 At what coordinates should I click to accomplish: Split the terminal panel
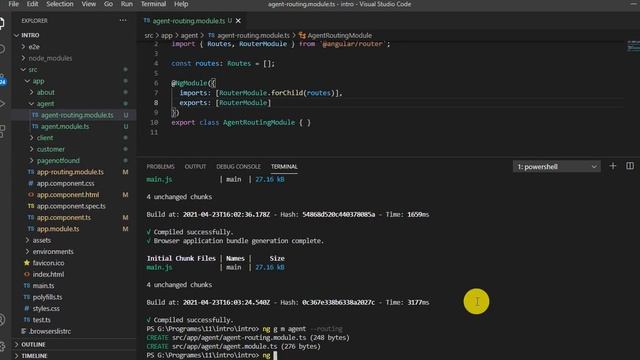click(x=630, y=166)
